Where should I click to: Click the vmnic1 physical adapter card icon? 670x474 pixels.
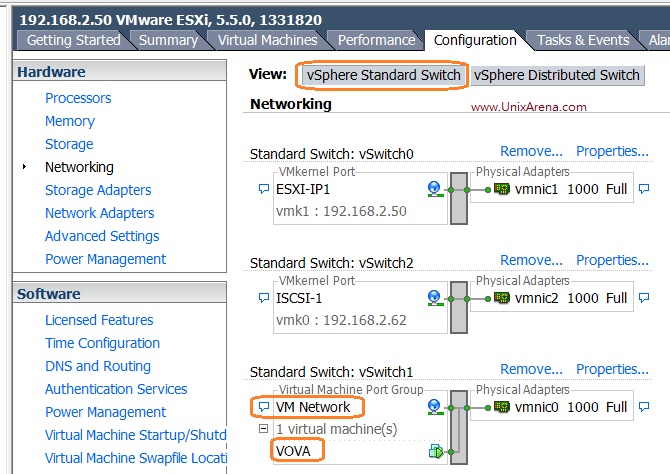coord(502,188)
